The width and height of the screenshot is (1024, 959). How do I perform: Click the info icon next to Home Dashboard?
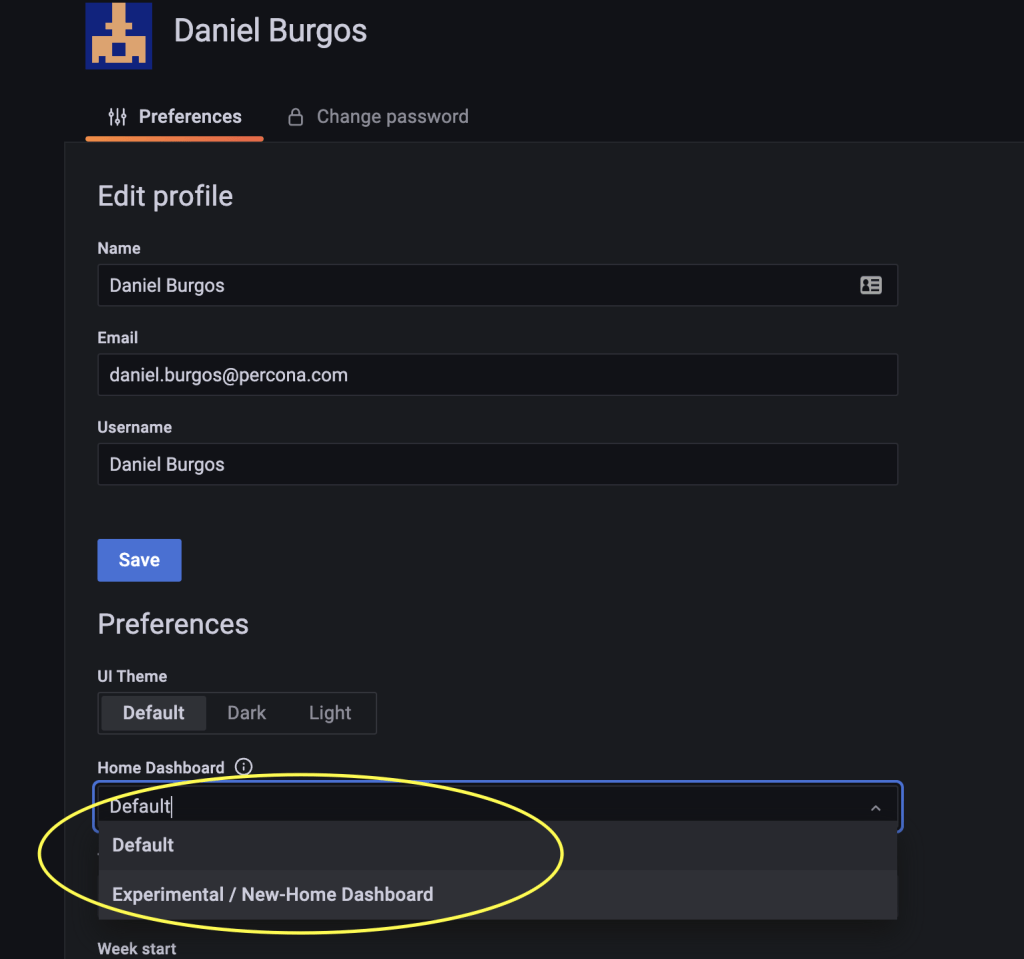[x=243, y=767]
